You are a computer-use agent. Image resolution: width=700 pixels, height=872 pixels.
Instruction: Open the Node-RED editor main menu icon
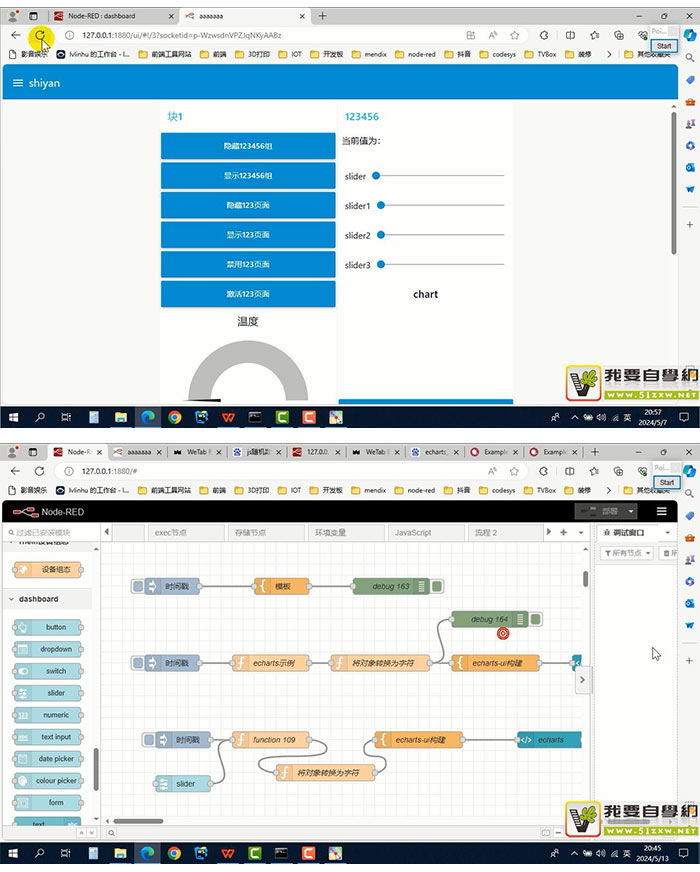662,511
